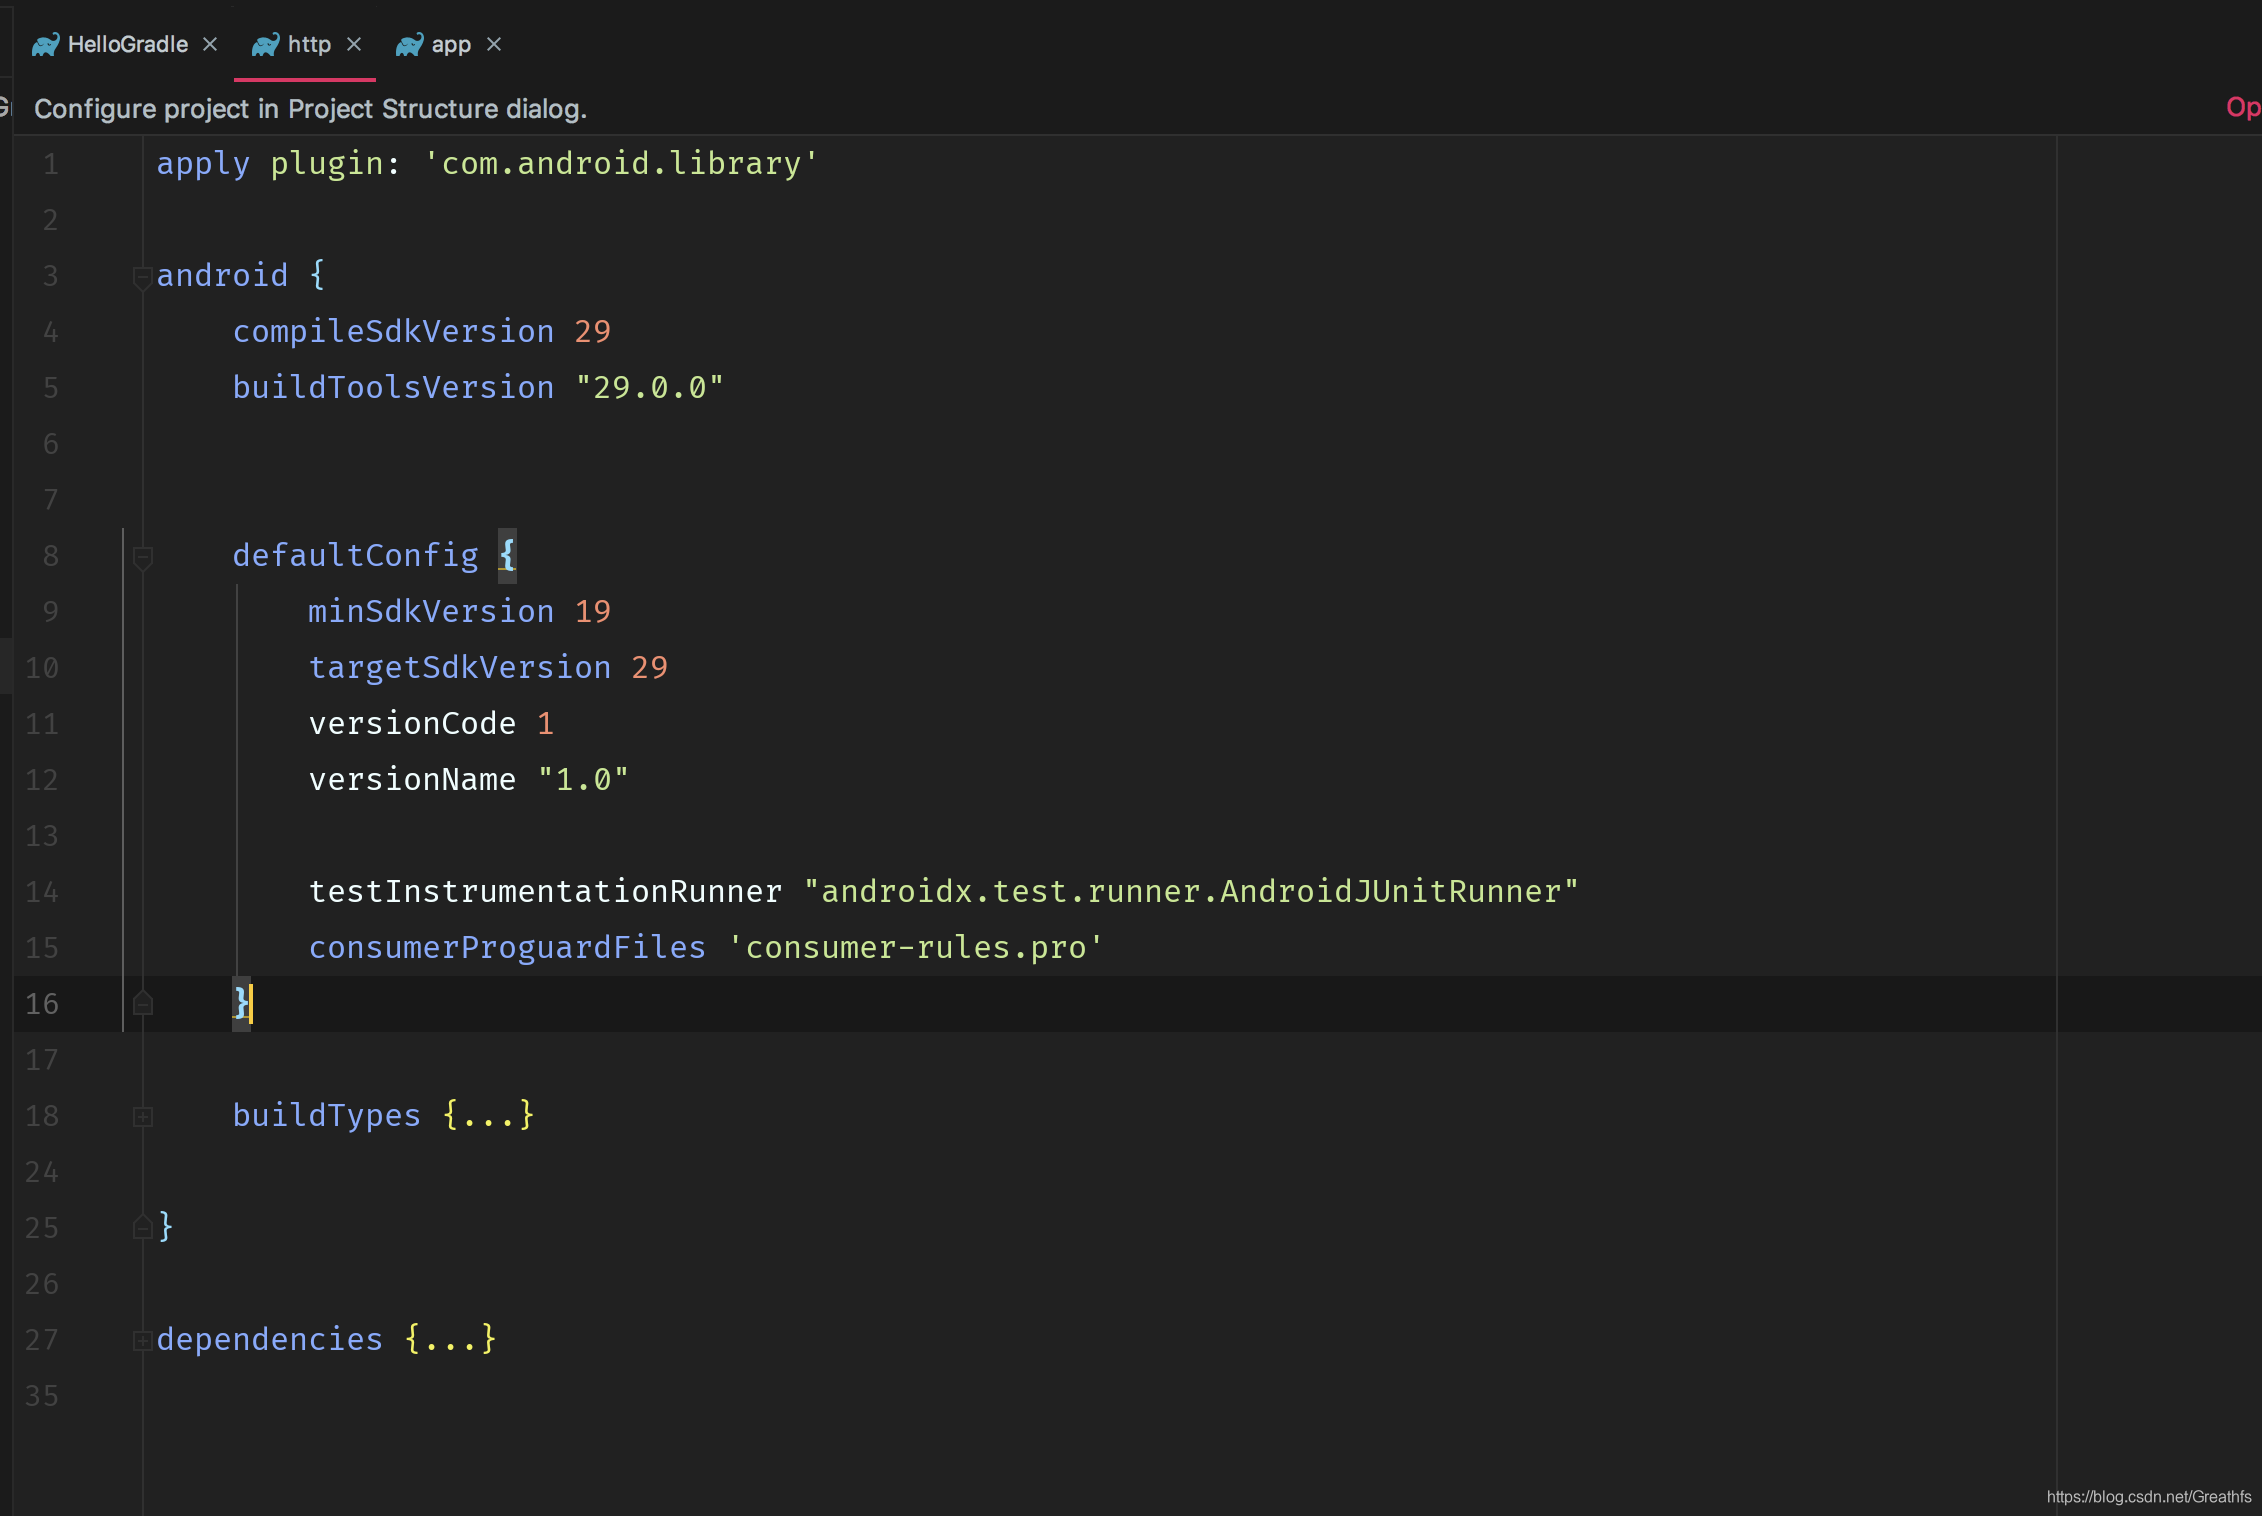Close the http tab
2262x1516 pixels.
click(x=354, y=45)
